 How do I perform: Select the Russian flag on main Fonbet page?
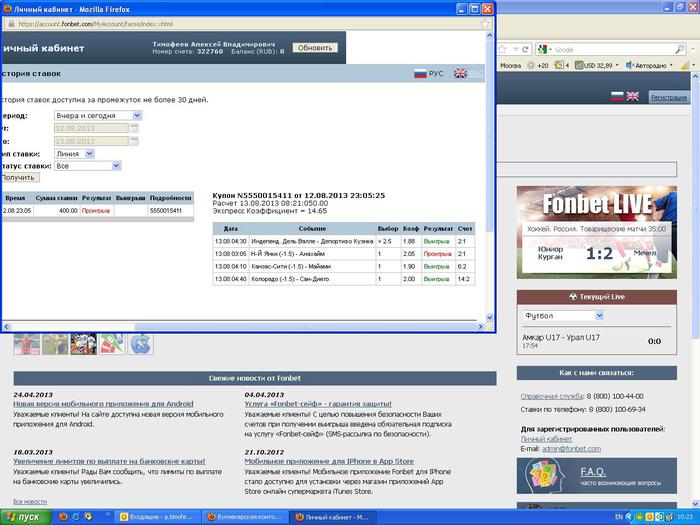pos(617,96)
